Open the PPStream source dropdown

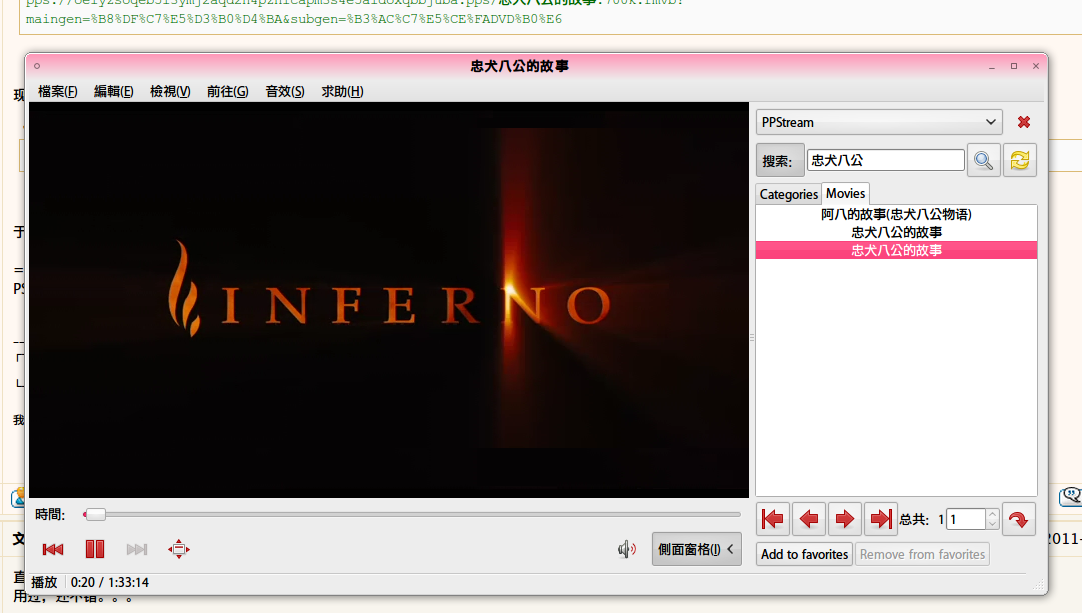879,122
